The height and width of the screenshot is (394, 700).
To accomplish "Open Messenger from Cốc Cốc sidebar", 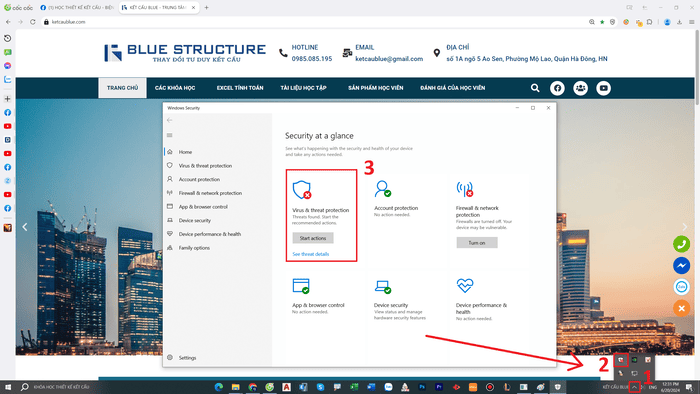I will coord(8,66).
